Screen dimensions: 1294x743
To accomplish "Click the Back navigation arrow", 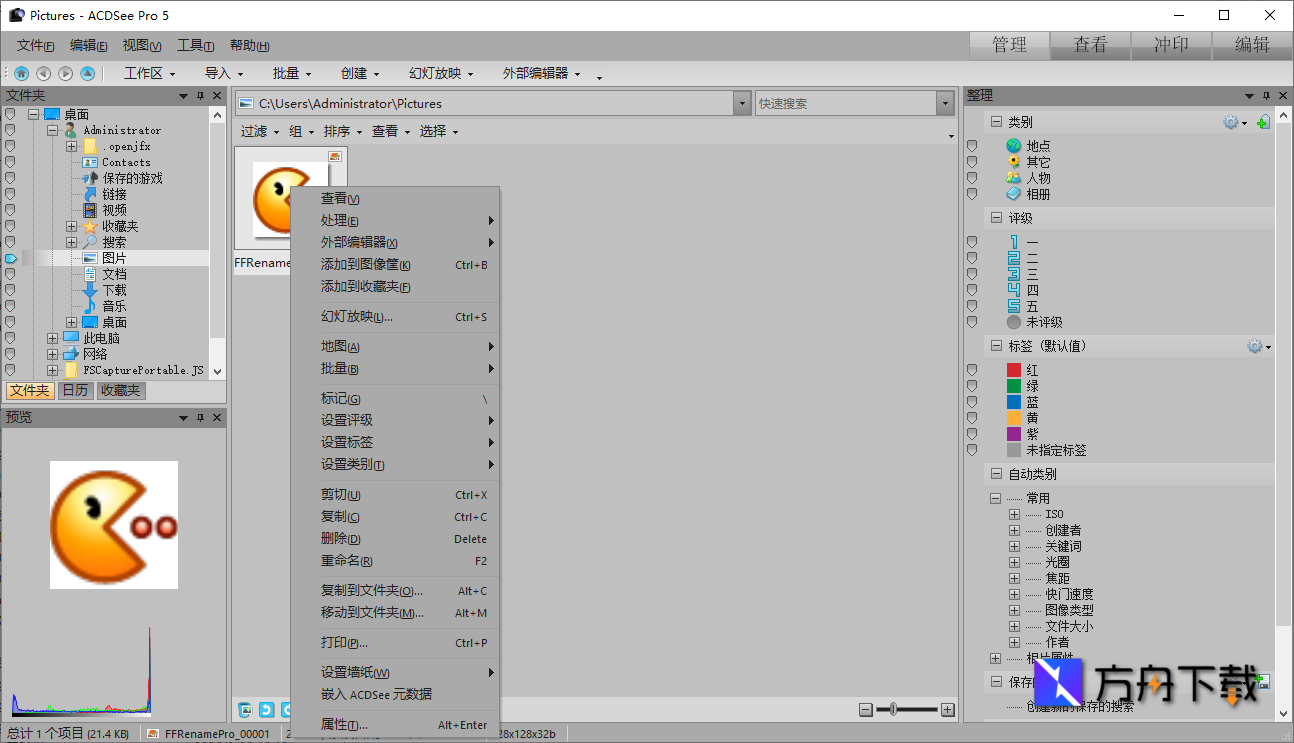I will click(x=43, y=73).
